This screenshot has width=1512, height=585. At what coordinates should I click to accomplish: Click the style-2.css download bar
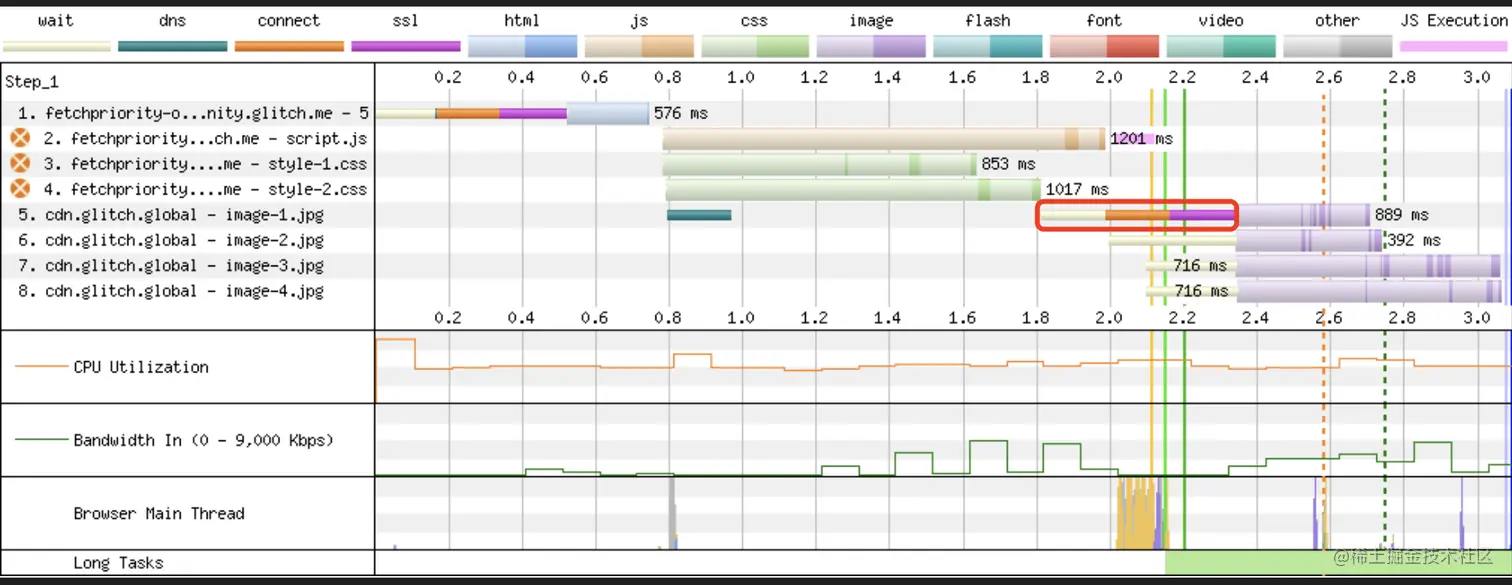(x=853, y=189)
